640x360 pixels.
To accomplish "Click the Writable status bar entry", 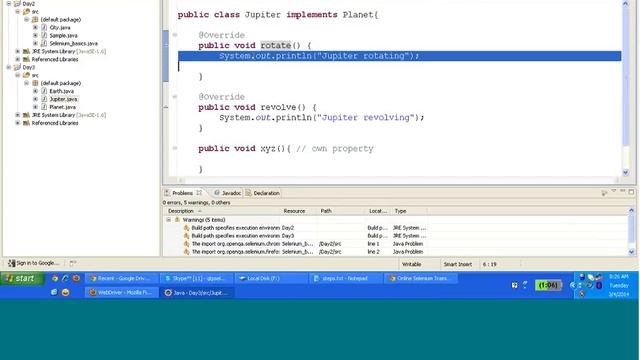I will point(411,264).
